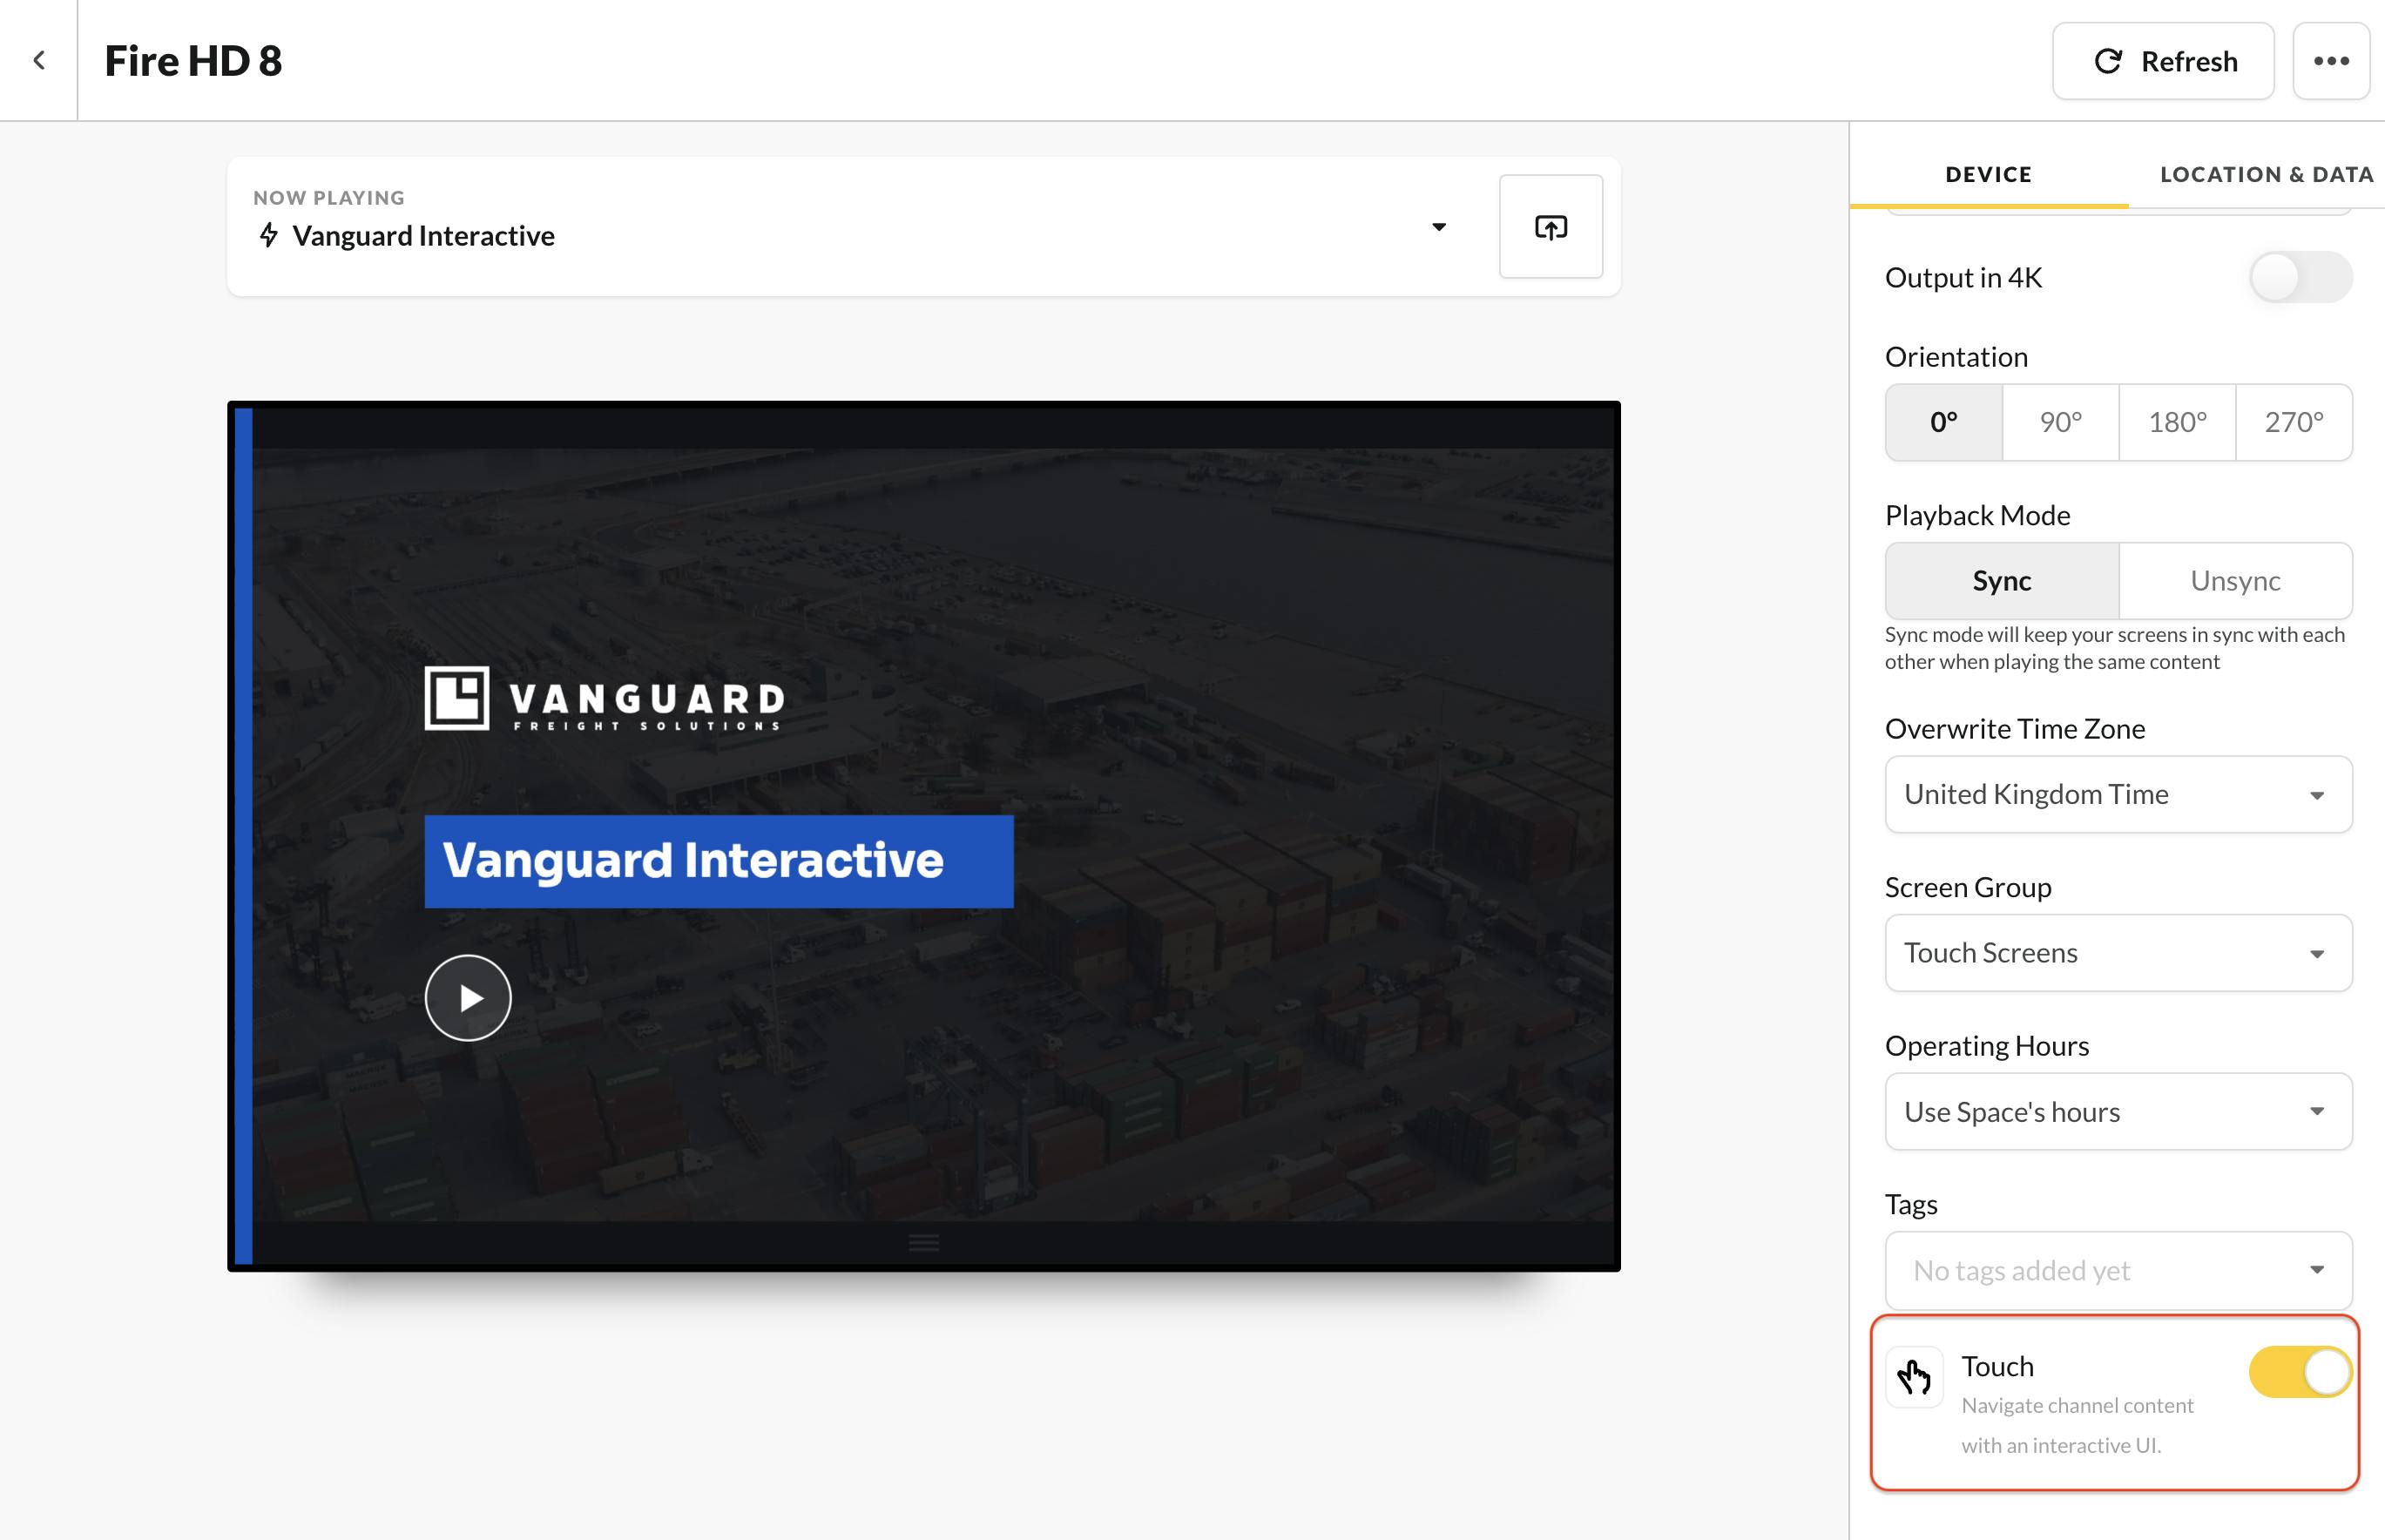Screen dimensions: 2385x1540
Task: Disable the Touch toggle
Action: pyautogui.click(x=2300, y=1372)
